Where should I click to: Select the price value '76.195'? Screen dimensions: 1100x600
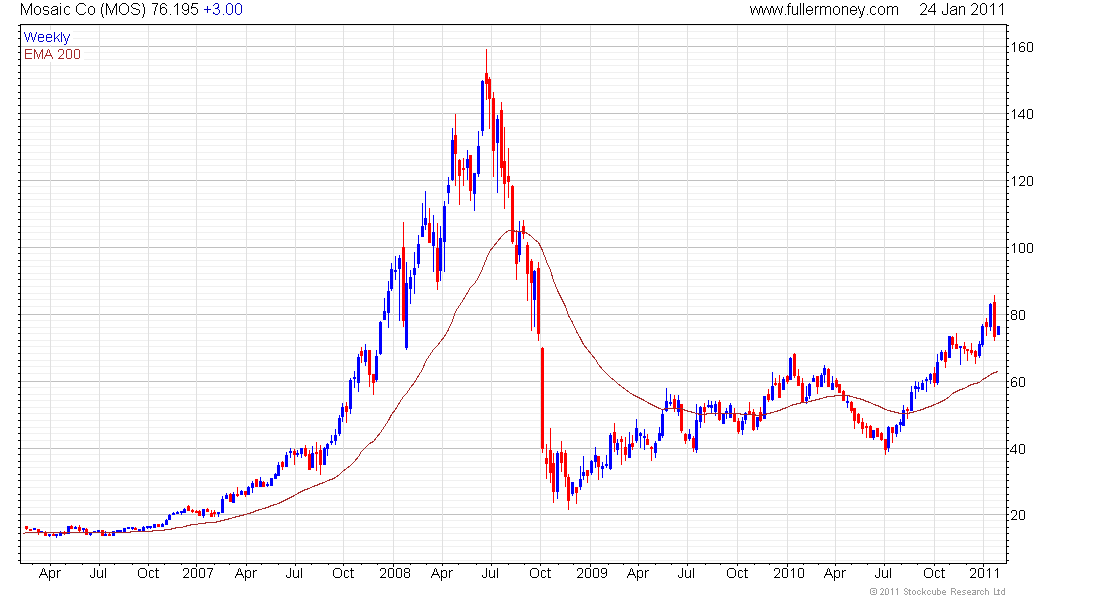175,10
